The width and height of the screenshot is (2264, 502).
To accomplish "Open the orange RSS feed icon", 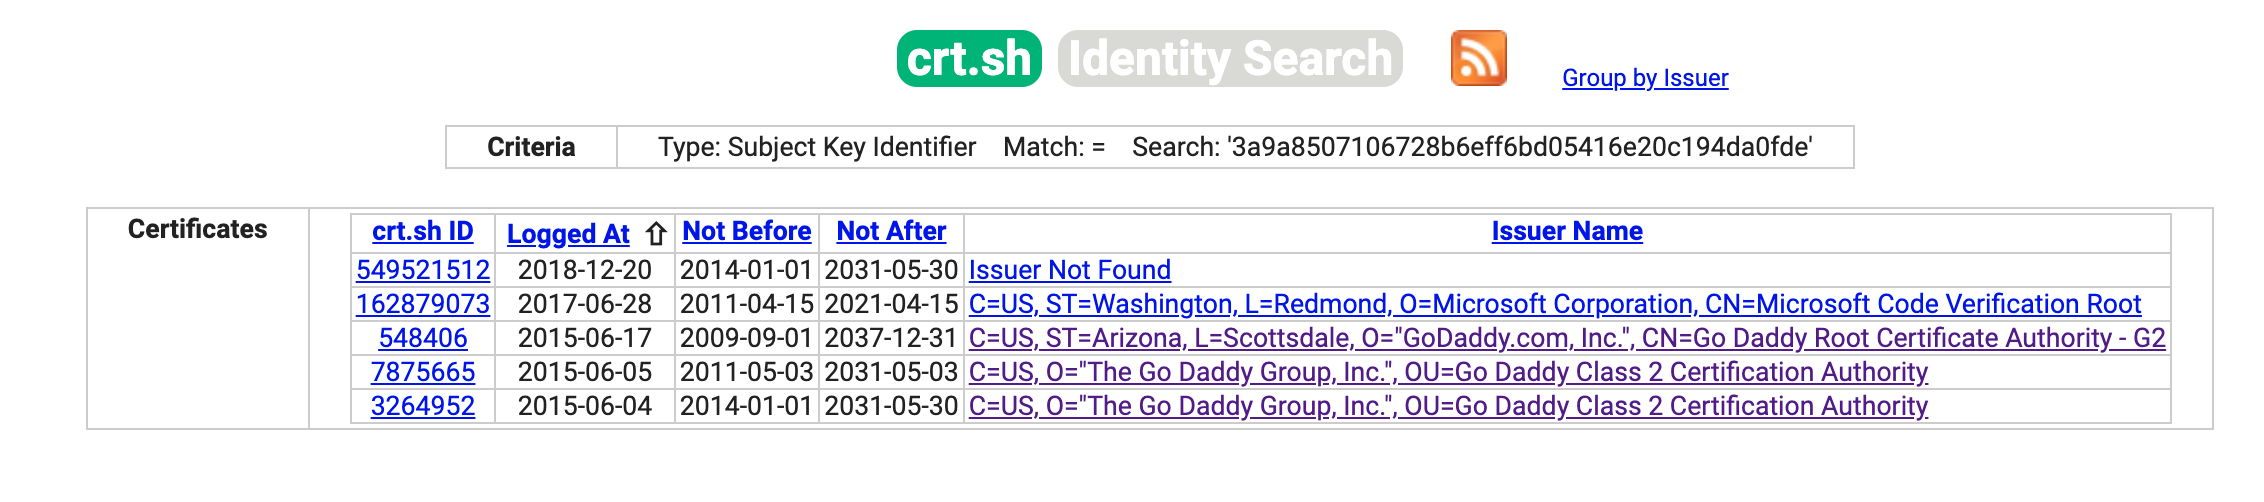I will coord(1478,58).
